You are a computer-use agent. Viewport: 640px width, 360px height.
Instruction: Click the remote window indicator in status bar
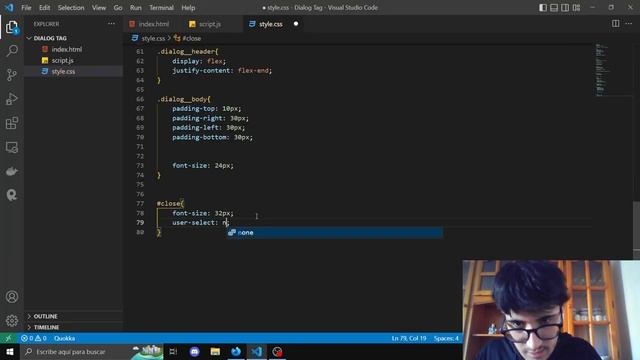click(x=8, y=338)
